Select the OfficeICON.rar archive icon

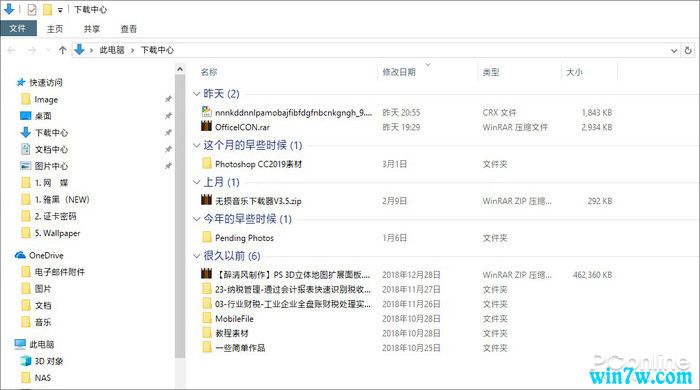[x=206, y=126]
